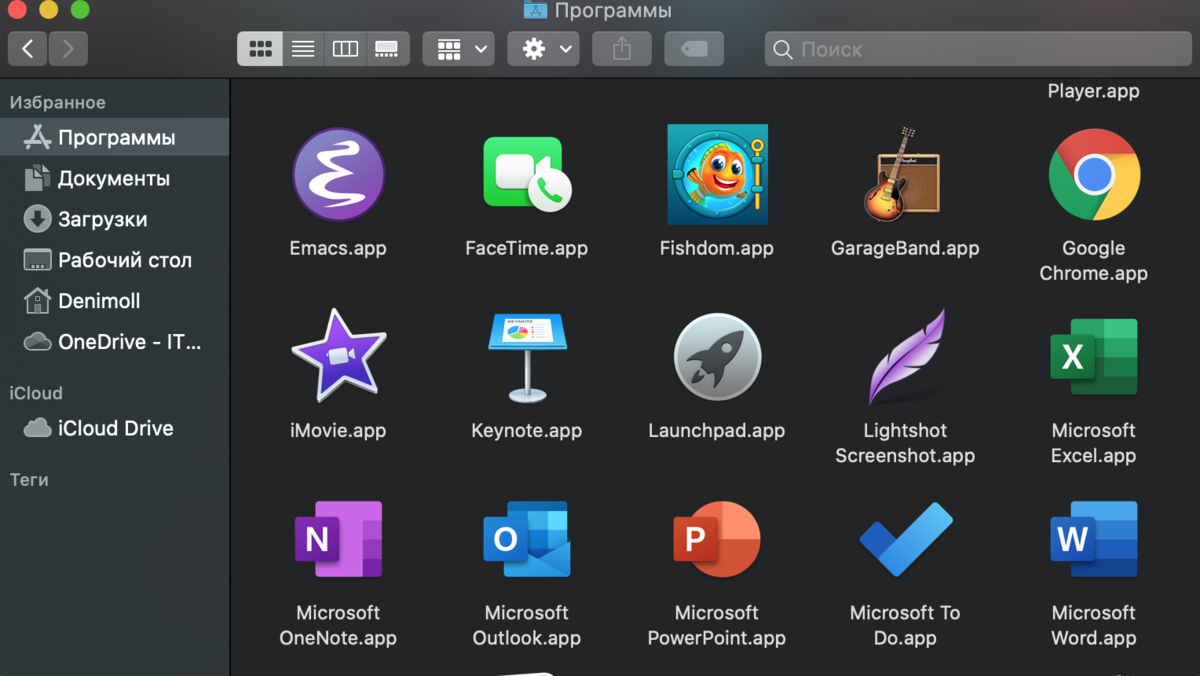Click the FaceTime.app file name
The height and width of the screenshot is (676, 1200).
coord(526,248)
